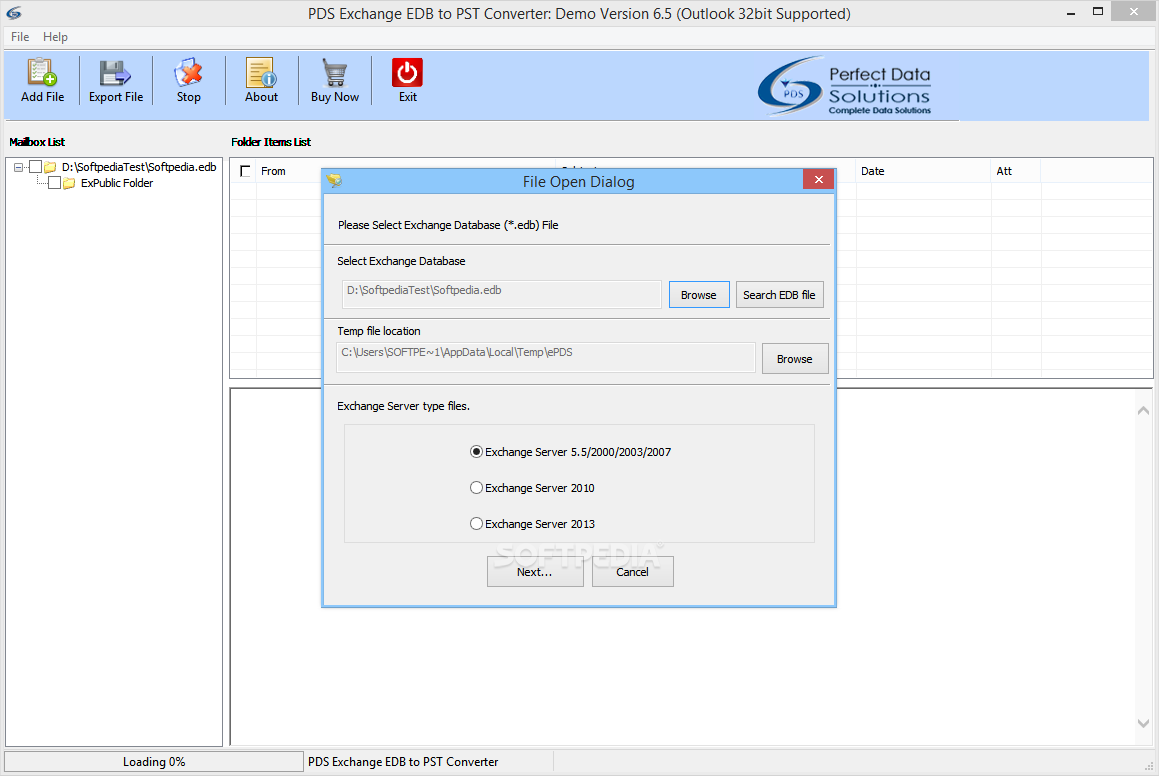
Task: Click 'PDS Exchange EDB to PST Converter' status text
Action: (x=403, y=761)
